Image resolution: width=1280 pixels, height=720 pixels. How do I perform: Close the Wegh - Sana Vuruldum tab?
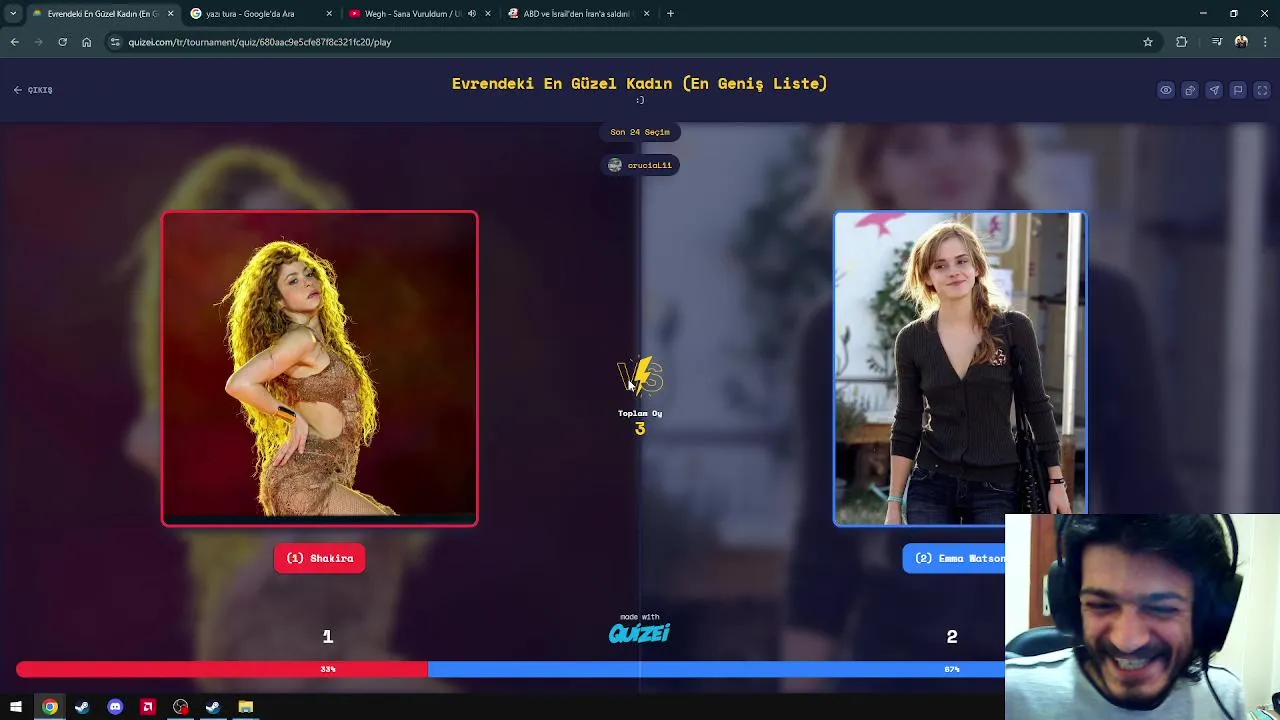[488, 14]
